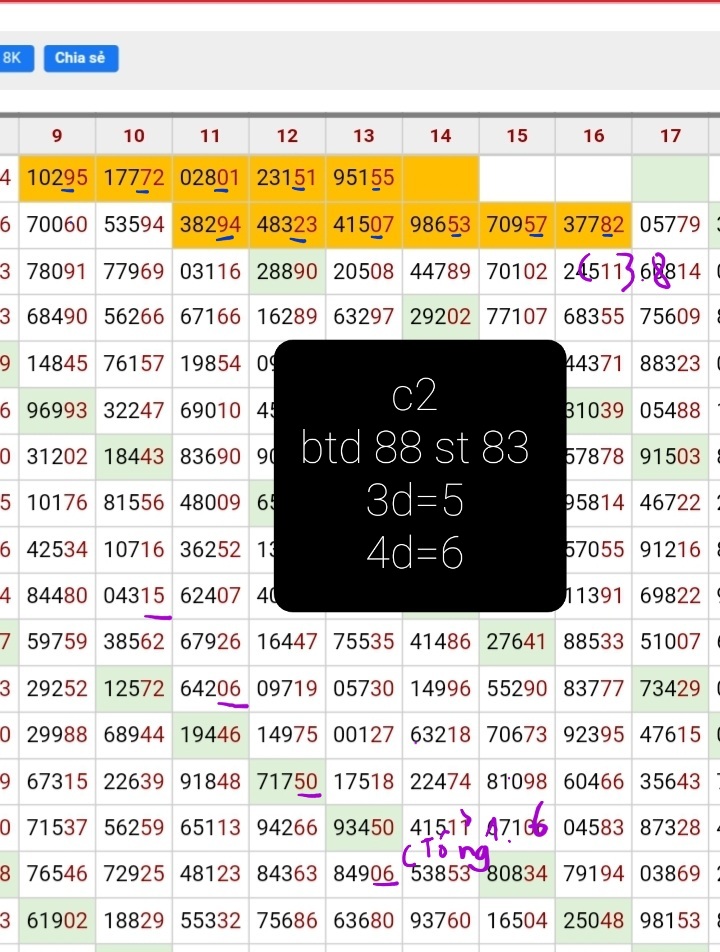Click the highlighted cell 17772
Image resolution: width=720 pixels, height=952 pixels.
(134, 178)
